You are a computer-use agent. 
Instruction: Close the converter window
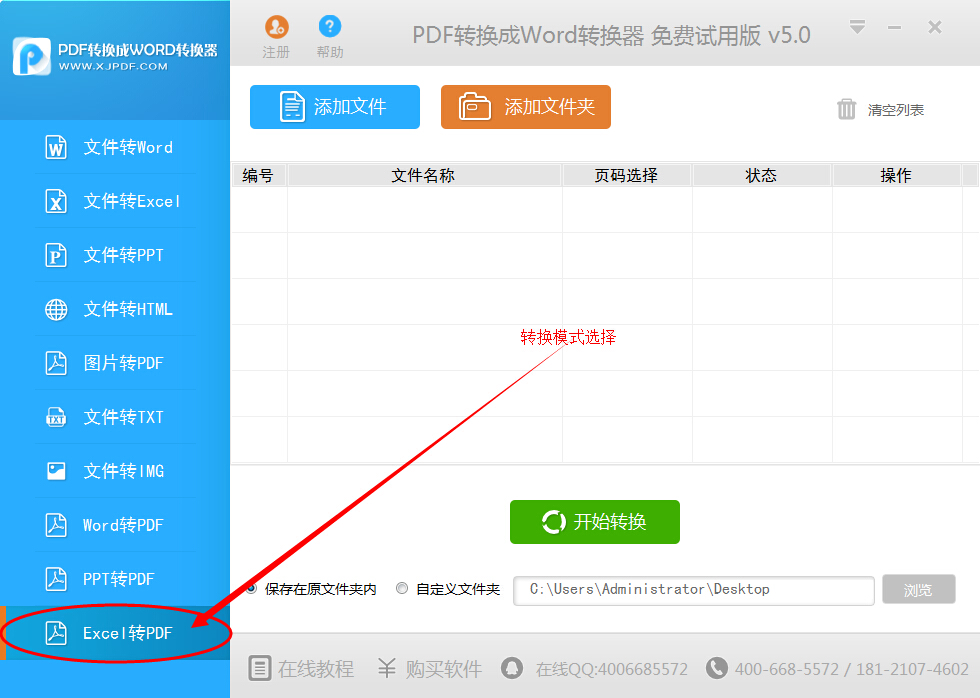point(935,27)
